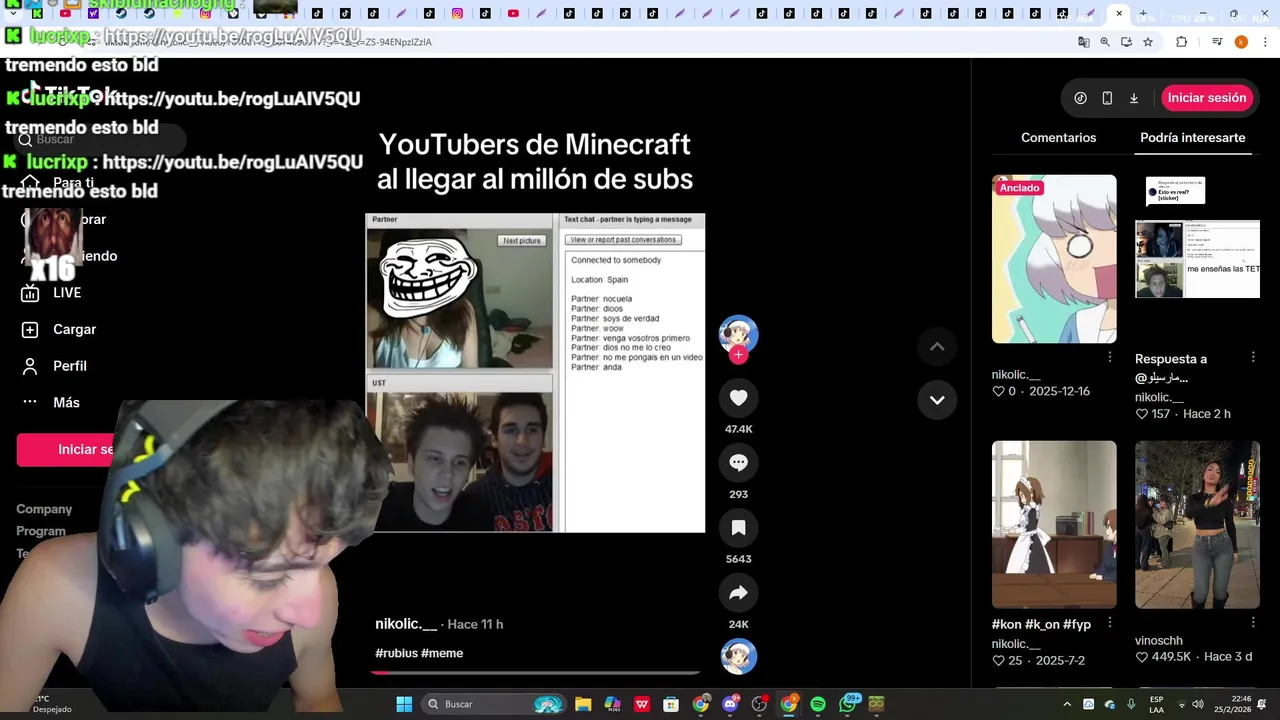The height and width of the screenshot is (720, 1280).
Task: Open the Windows Start menu
Action: [x=404, y=704]
